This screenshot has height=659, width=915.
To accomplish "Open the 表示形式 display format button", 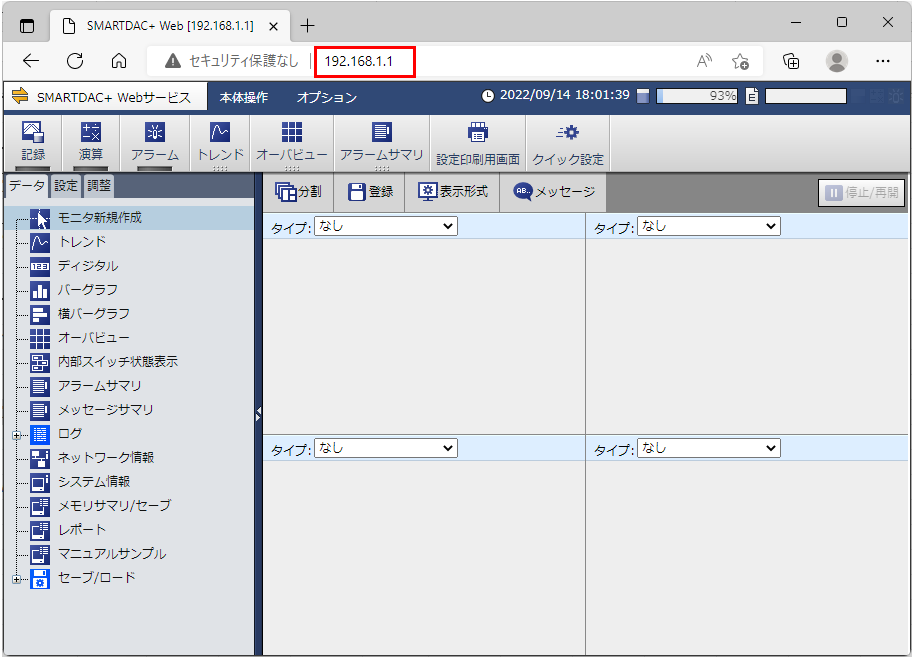I will (452, 192).
